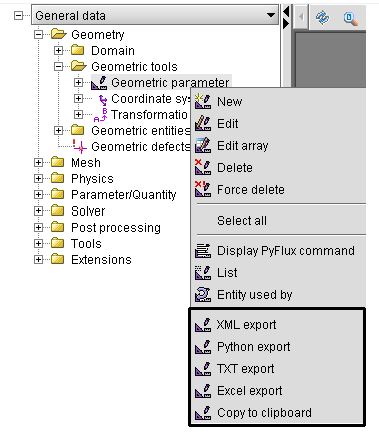
Task: Click the zoom magnifier toolbar icon
Action: 352,17
